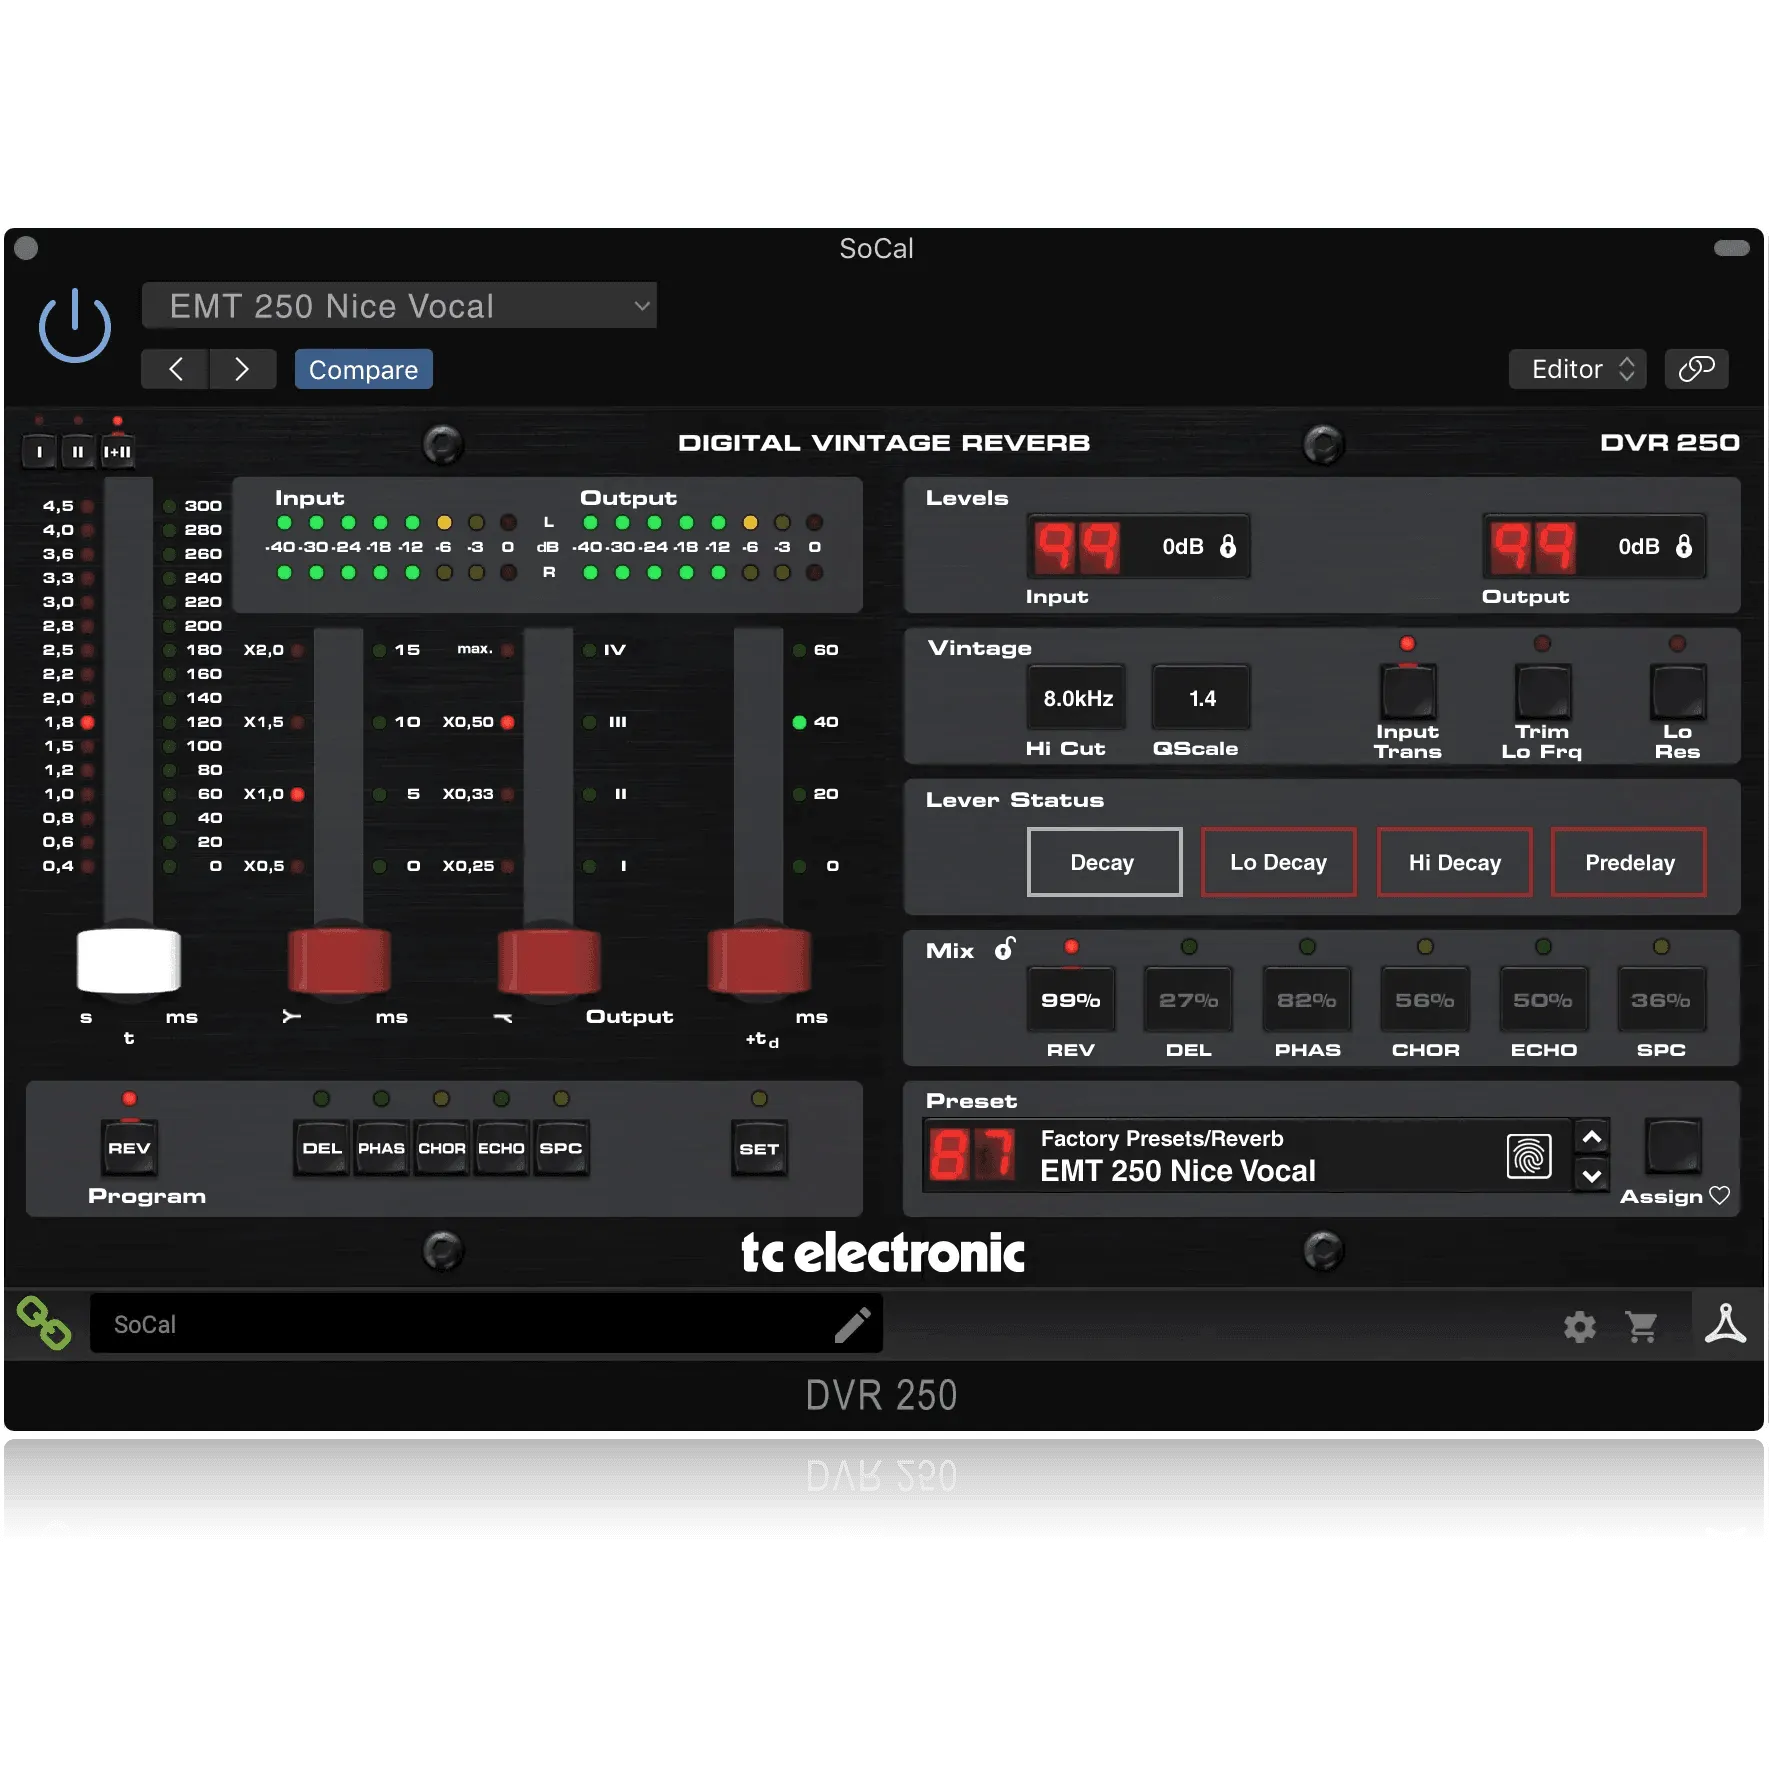Click the CHOR mix 56% value
The image size is (1769, 1769).
(1425, 1000)
